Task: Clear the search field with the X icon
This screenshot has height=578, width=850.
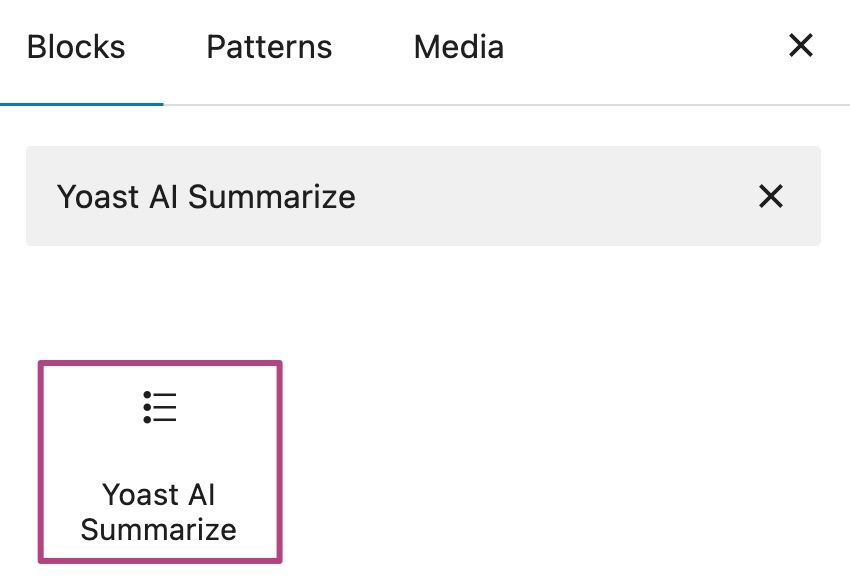Action: [x=770, y=196]
